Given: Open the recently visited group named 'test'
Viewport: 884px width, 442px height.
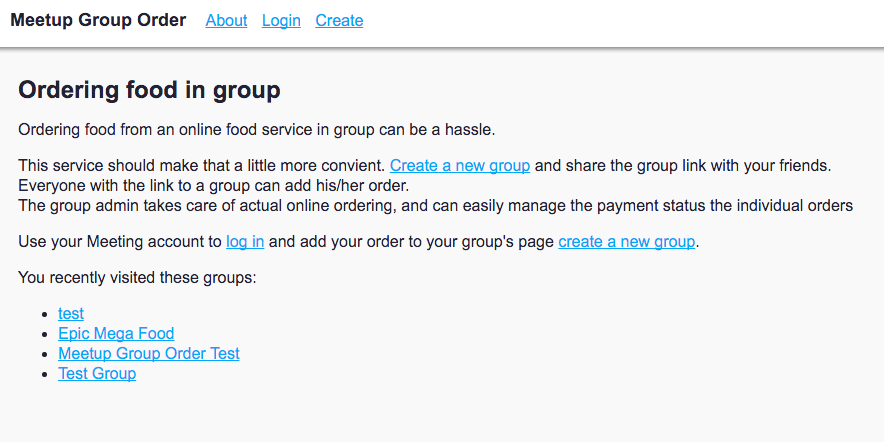Looking at the screenshot, I should 71,313.
